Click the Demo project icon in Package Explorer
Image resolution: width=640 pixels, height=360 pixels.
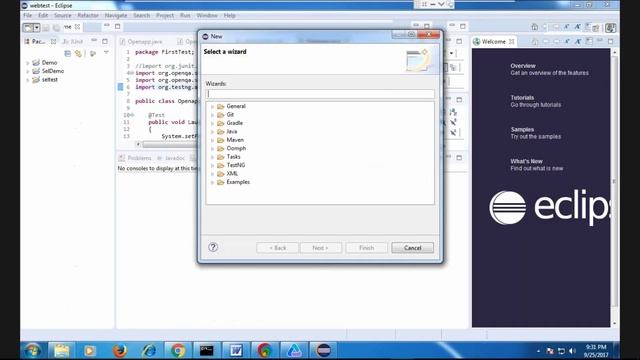click(x=36, y=62)
